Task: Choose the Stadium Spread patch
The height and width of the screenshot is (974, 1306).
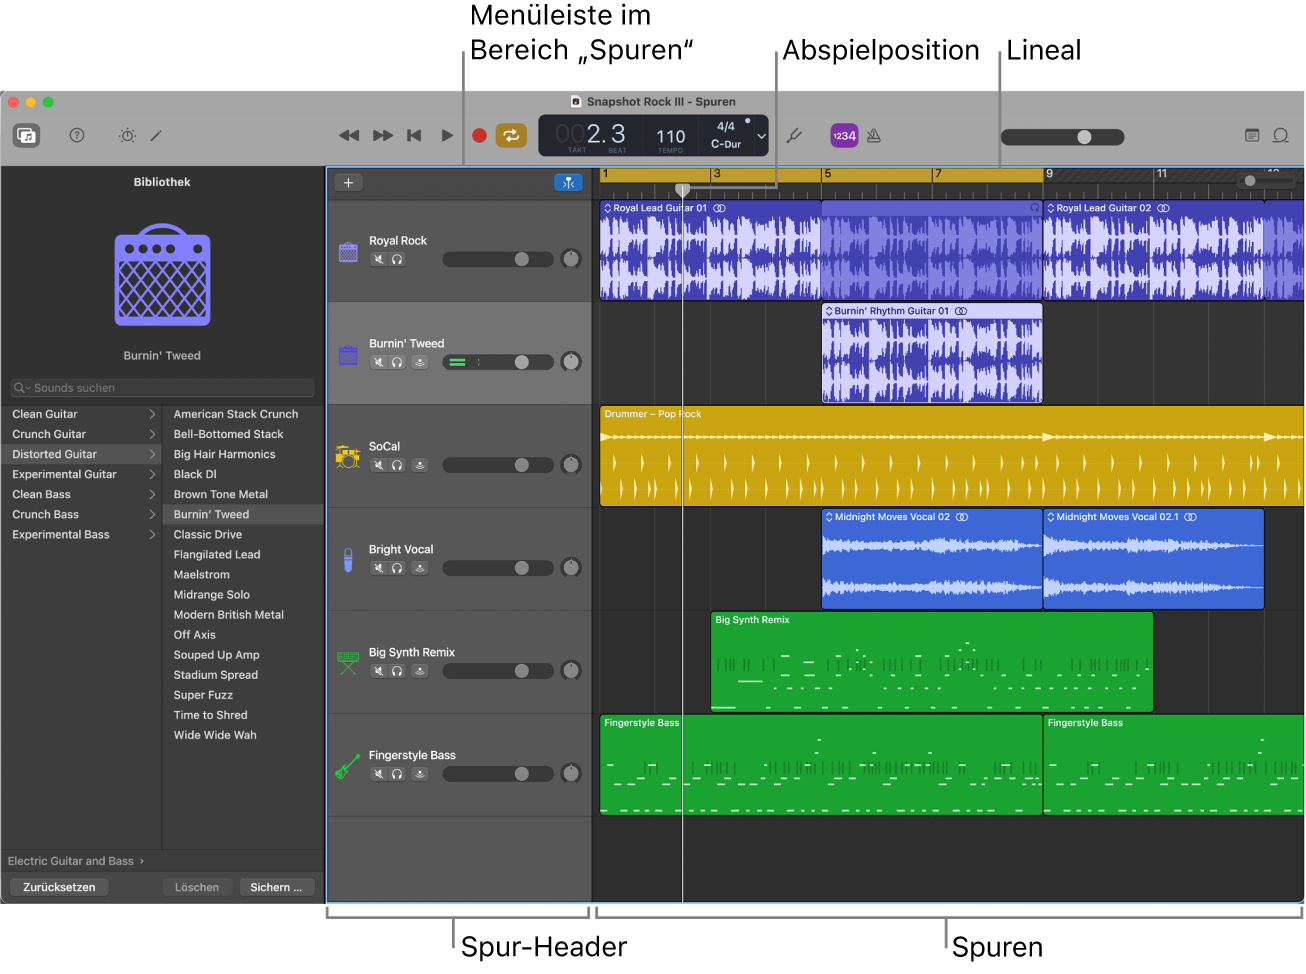Action: (216, 675)
